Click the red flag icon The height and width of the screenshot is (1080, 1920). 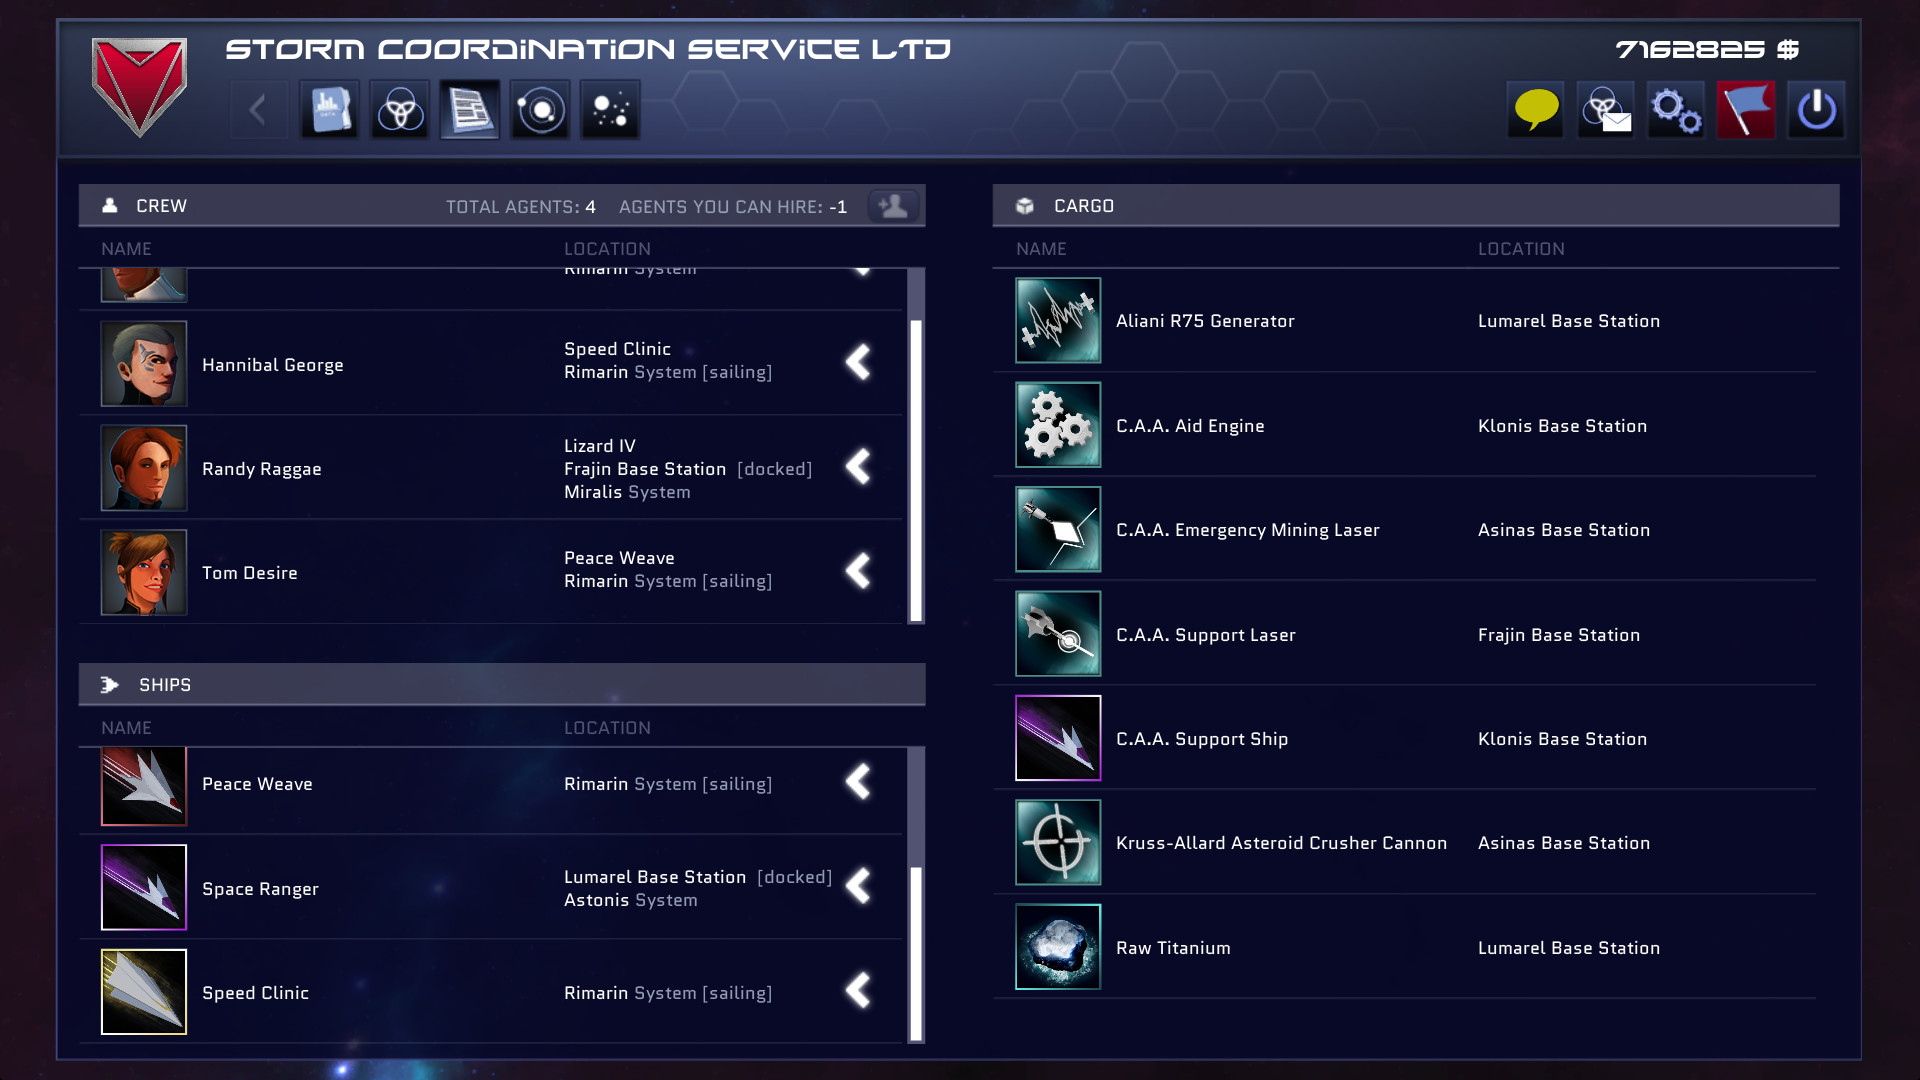click(1747, 110)
